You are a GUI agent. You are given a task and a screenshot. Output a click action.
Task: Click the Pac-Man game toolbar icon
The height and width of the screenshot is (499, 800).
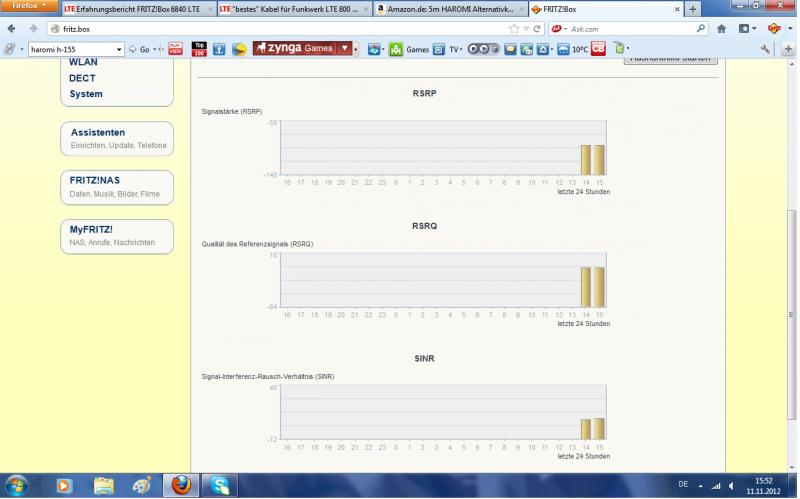click(x=239, y=49)
